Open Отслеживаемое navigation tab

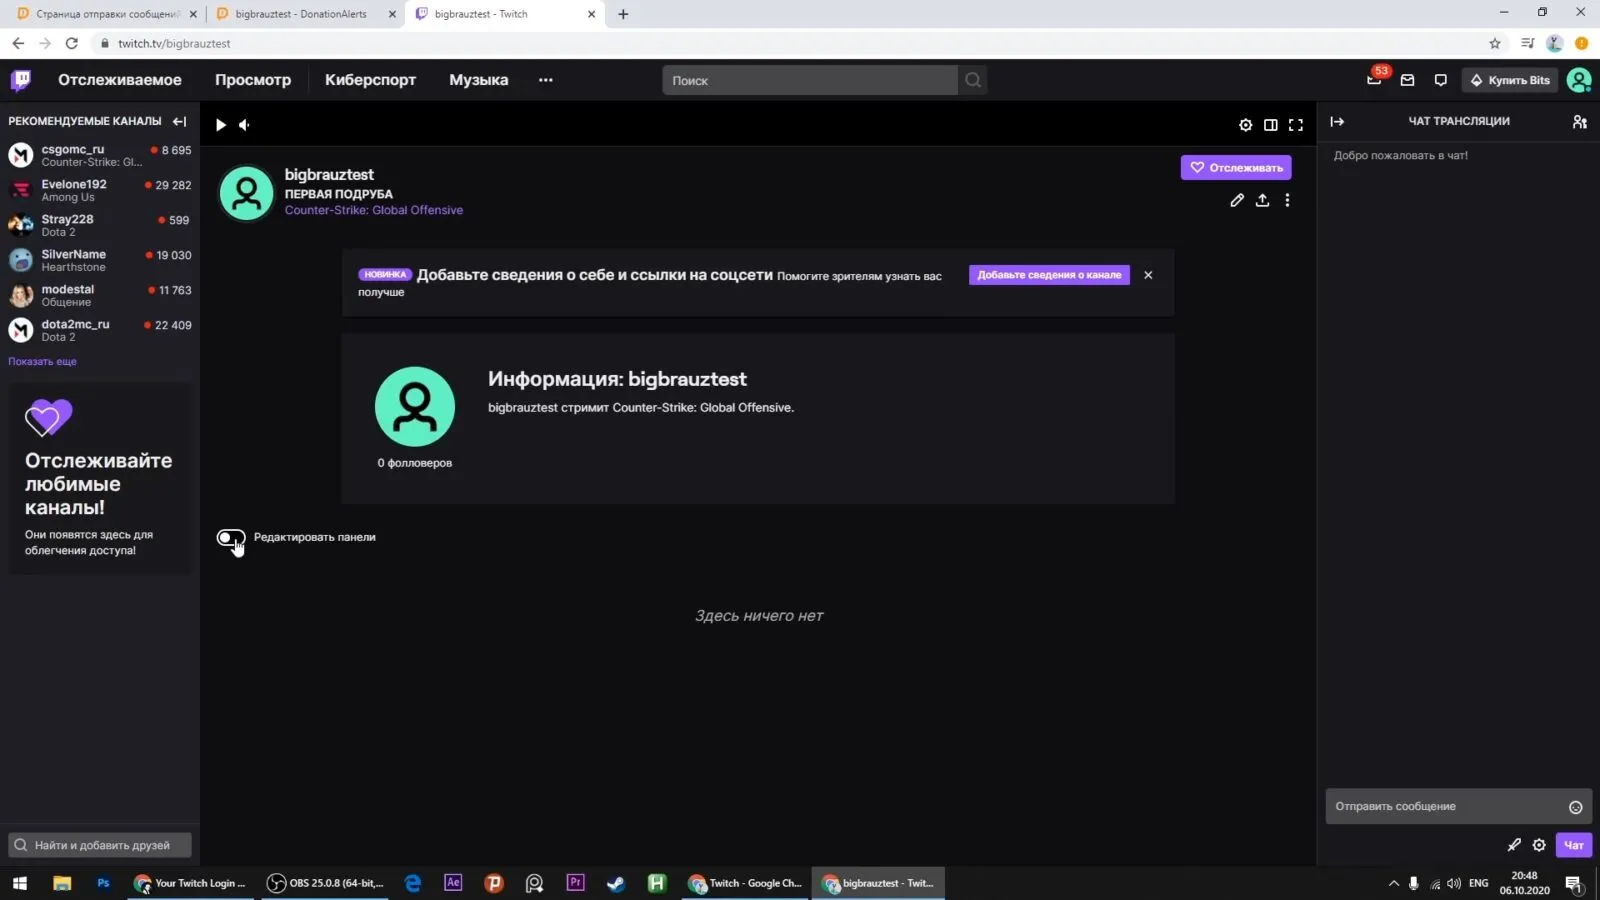tap(120, 80)
